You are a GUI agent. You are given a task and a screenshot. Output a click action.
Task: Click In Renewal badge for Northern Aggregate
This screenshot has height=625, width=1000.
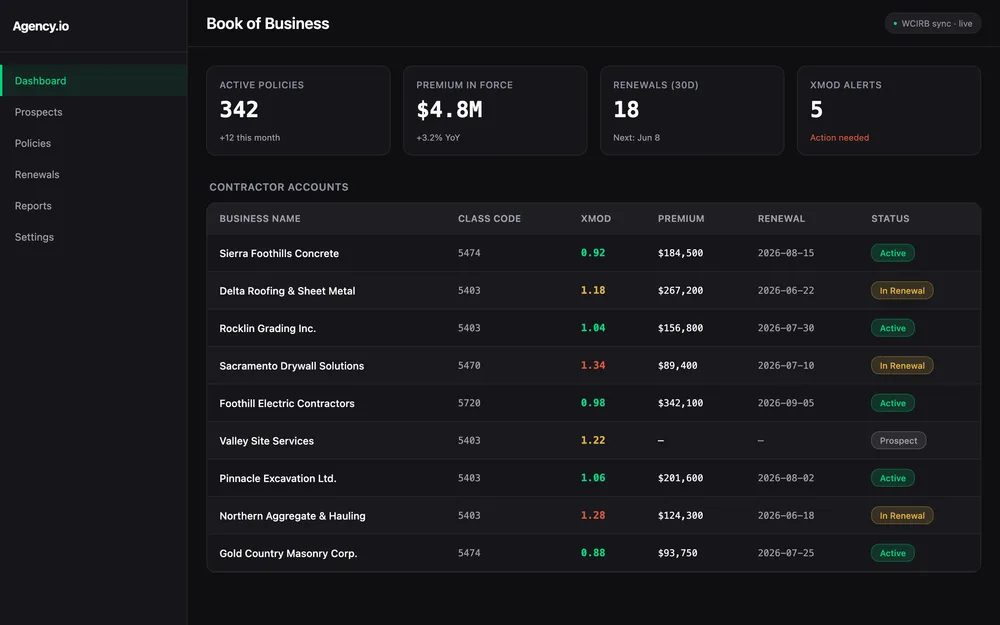tap(902, 515)
